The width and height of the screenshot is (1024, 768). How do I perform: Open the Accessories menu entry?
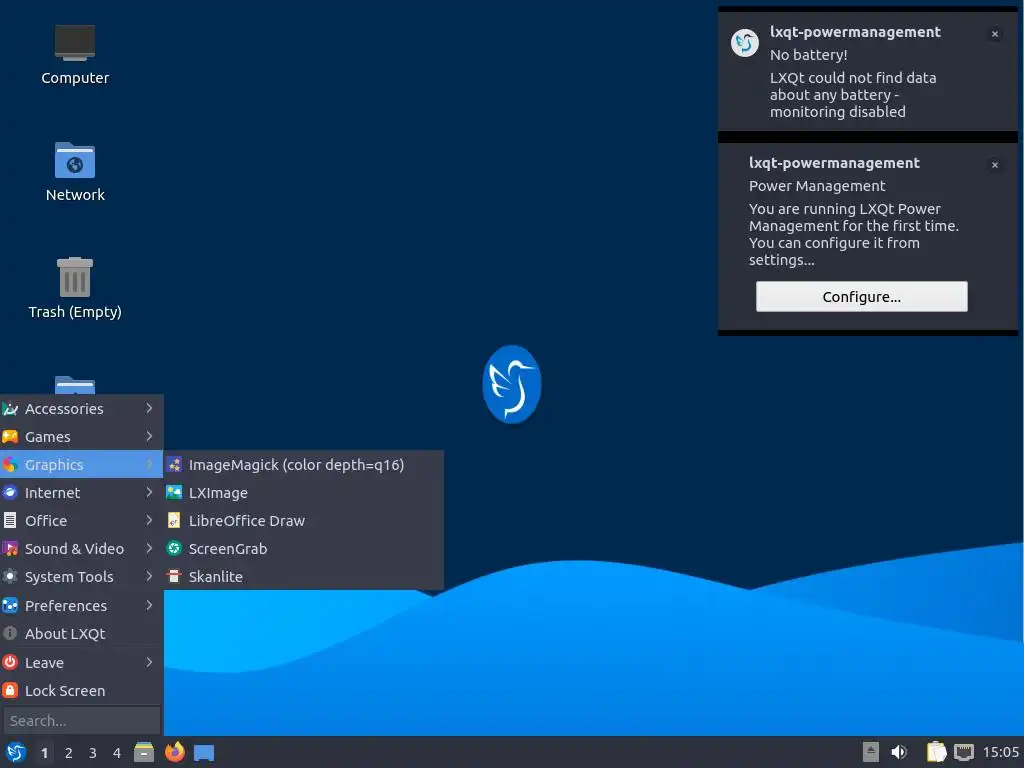(x=82, y=409)
